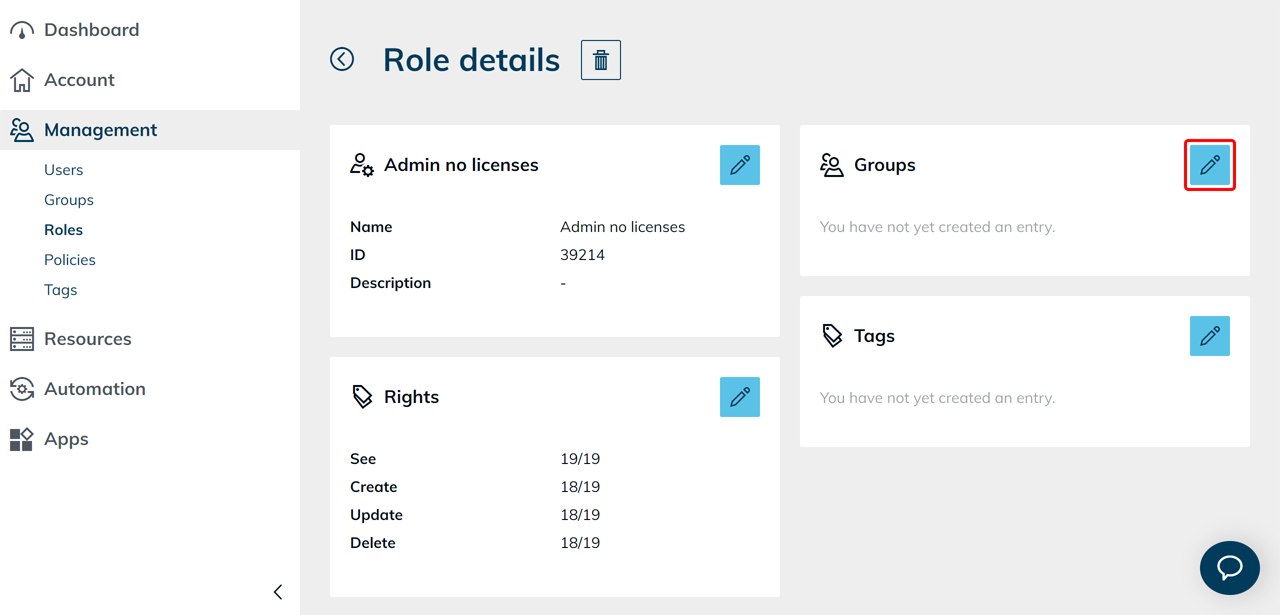The height and width of the screenshot is (615, 1280).
Task: Click the Description label
Action: click(x=390, y=283)
